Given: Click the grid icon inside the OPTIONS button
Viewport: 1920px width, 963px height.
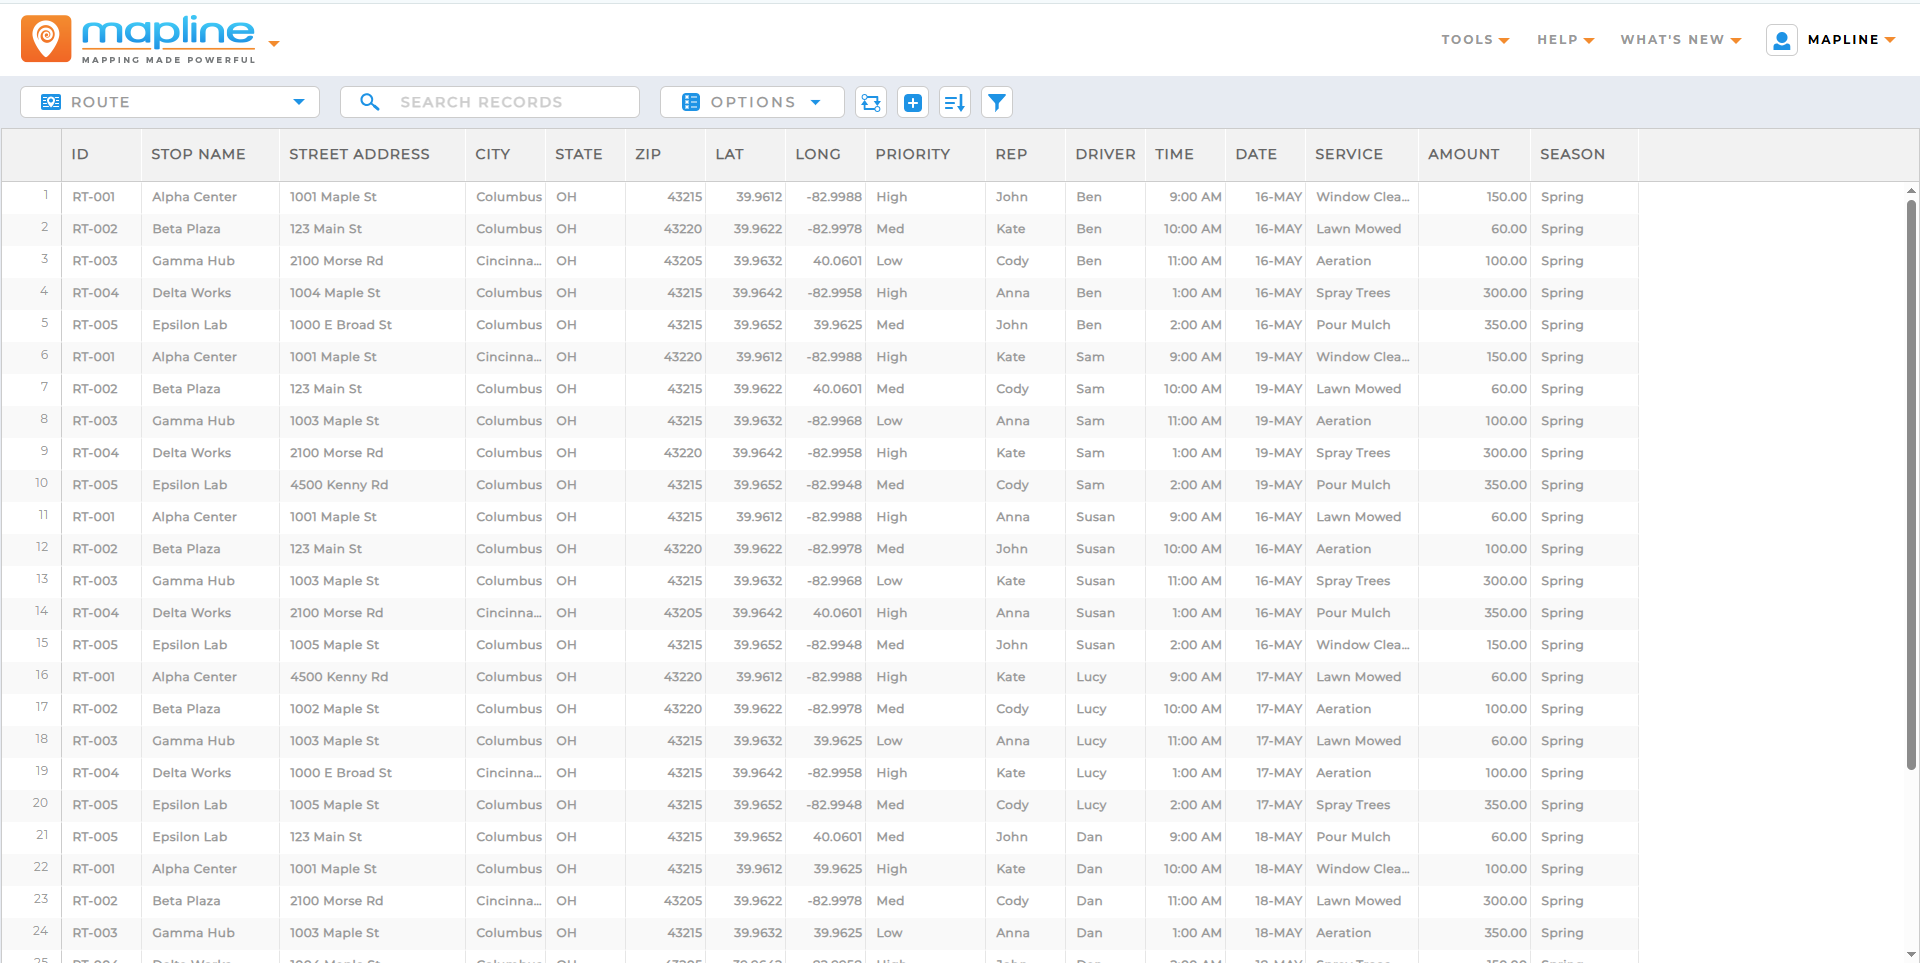Looking at the screenshot, I should [x=691, y=101].
